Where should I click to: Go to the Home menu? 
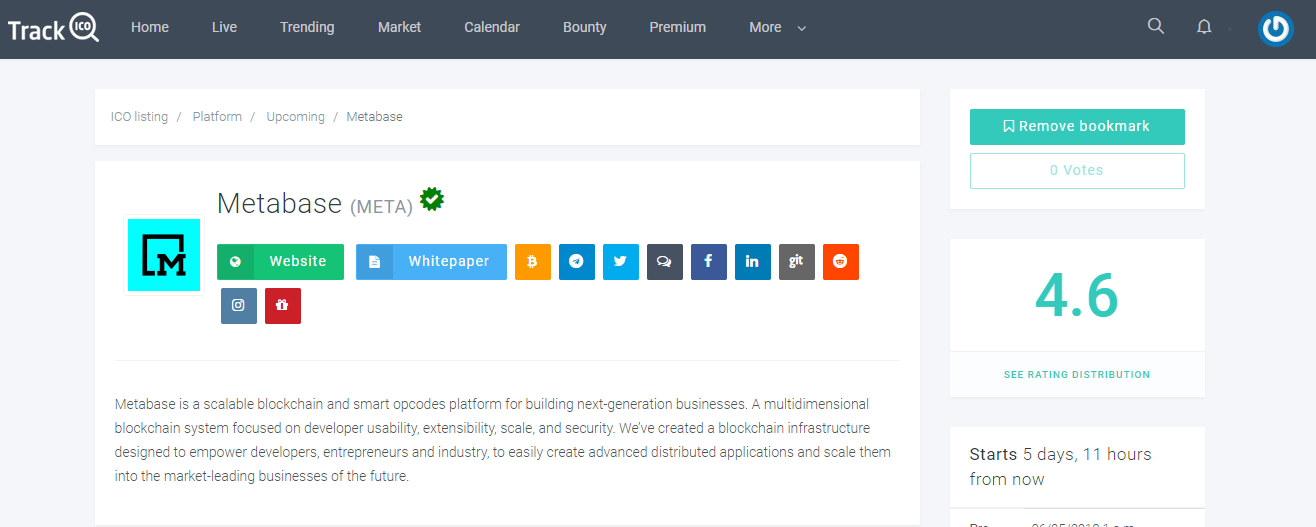(x=150, y=27)
